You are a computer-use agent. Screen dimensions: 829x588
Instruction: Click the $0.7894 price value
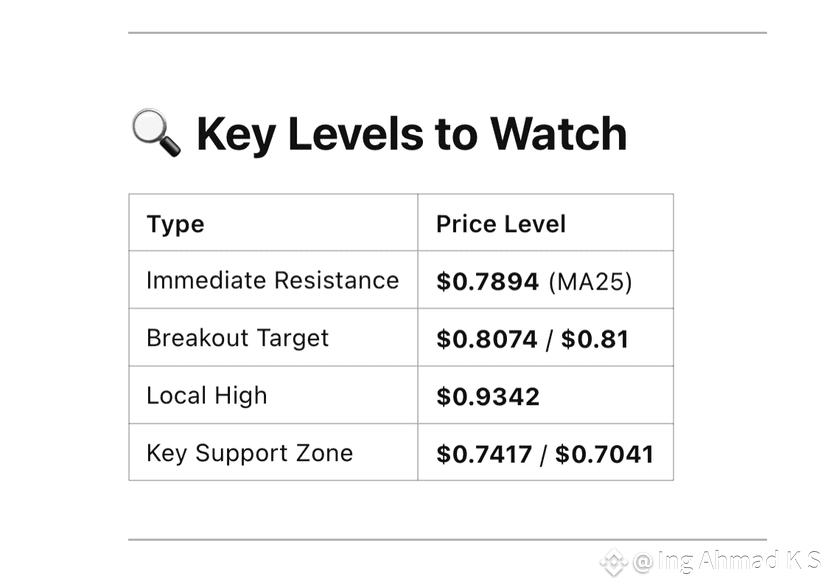[487, 281]
